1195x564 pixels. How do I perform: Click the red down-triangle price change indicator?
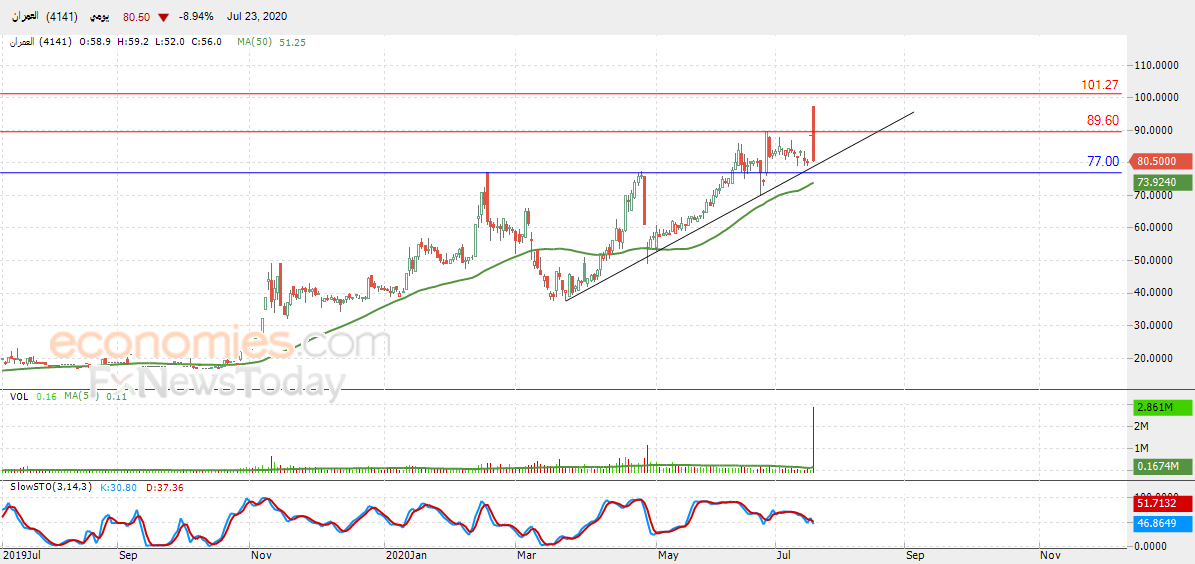163,17
